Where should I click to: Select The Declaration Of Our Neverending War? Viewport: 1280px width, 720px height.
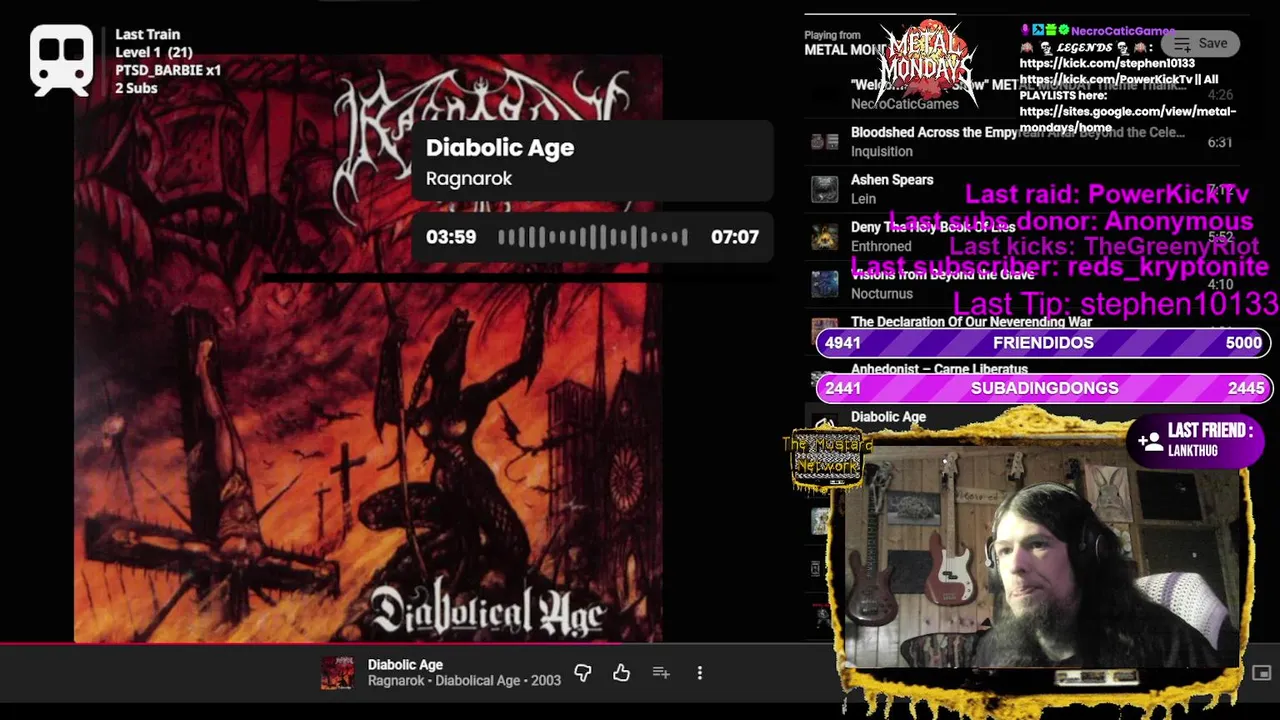pos(971,322)
